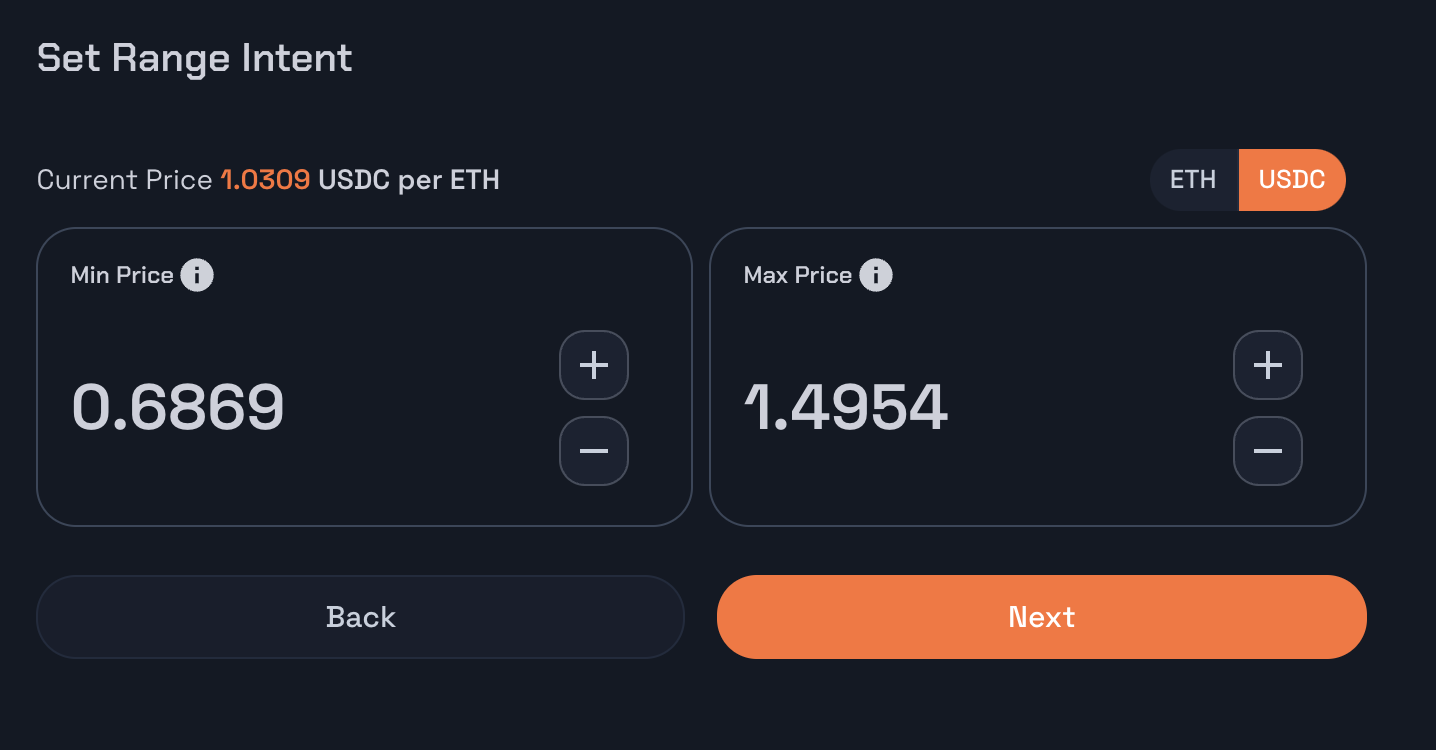Select the USDC toggle option
The image size is (1436, 750).
(1292, 180)
